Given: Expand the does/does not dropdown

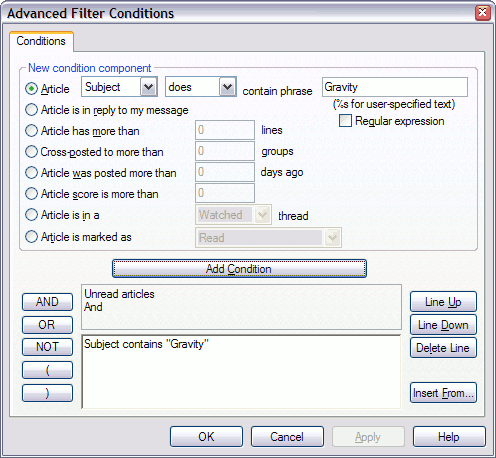Looking at the screenshot, I should pyautogui.click(x=227, y=87).
